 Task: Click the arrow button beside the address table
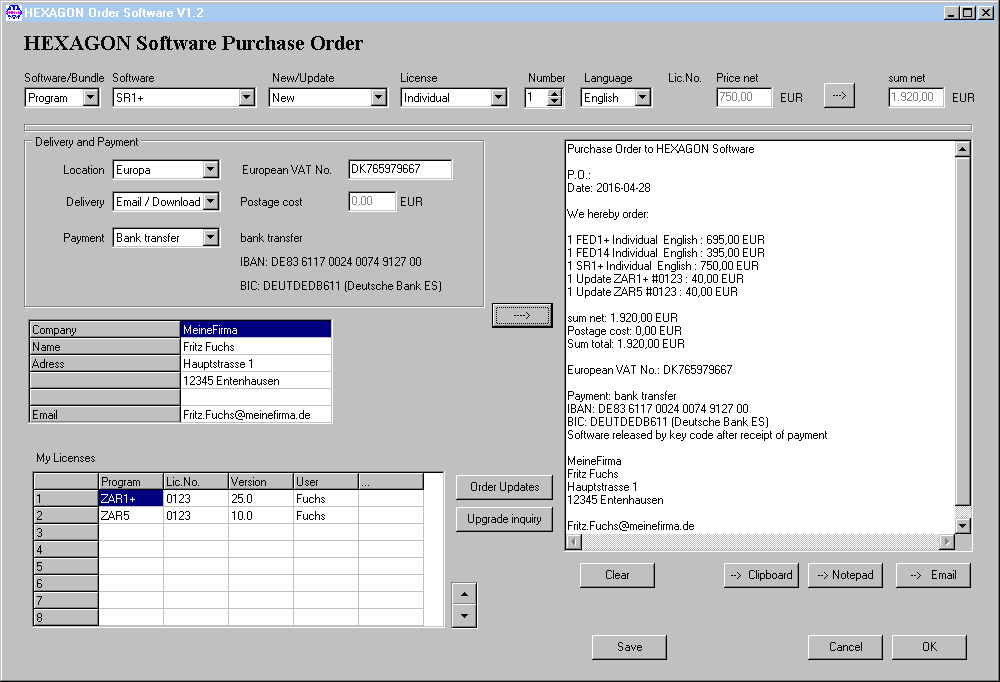click(x=521, y=315)
